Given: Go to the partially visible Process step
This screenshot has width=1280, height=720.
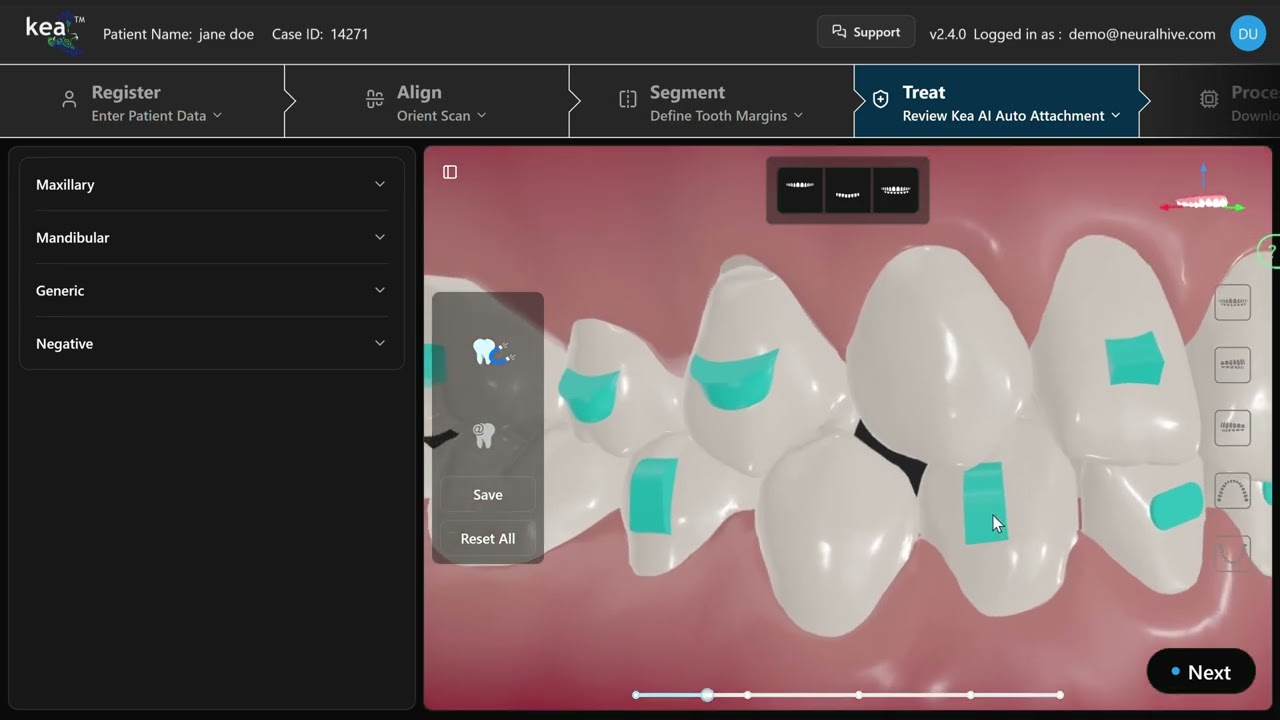Looking at the screenshot, I should 1215,101.
